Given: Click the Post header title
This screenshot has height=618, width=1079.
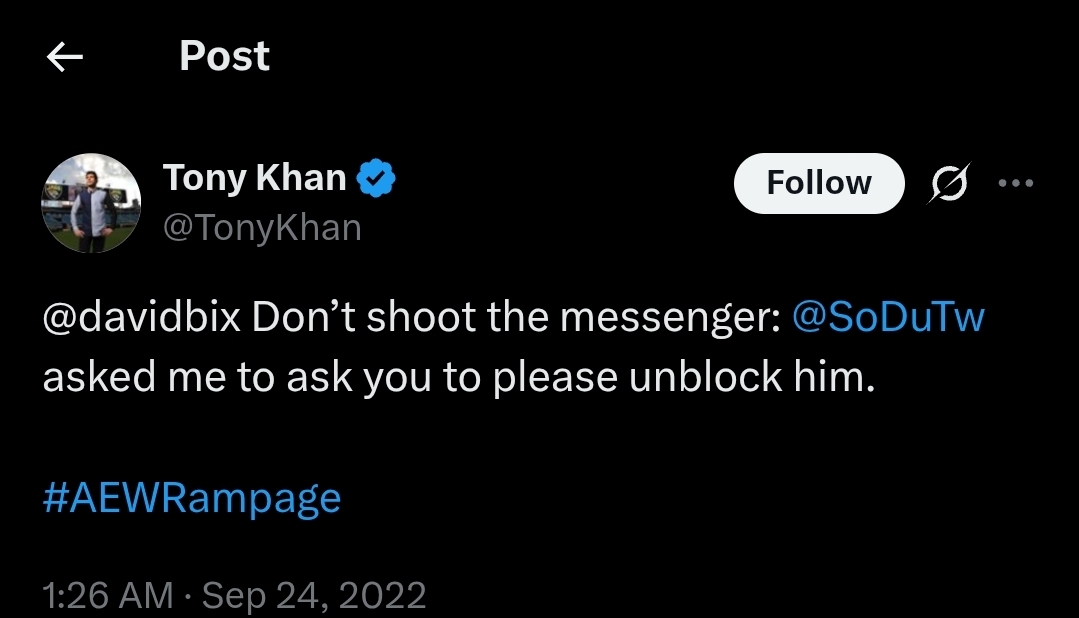Looking at the screenshot, I should tap(224, 57).
